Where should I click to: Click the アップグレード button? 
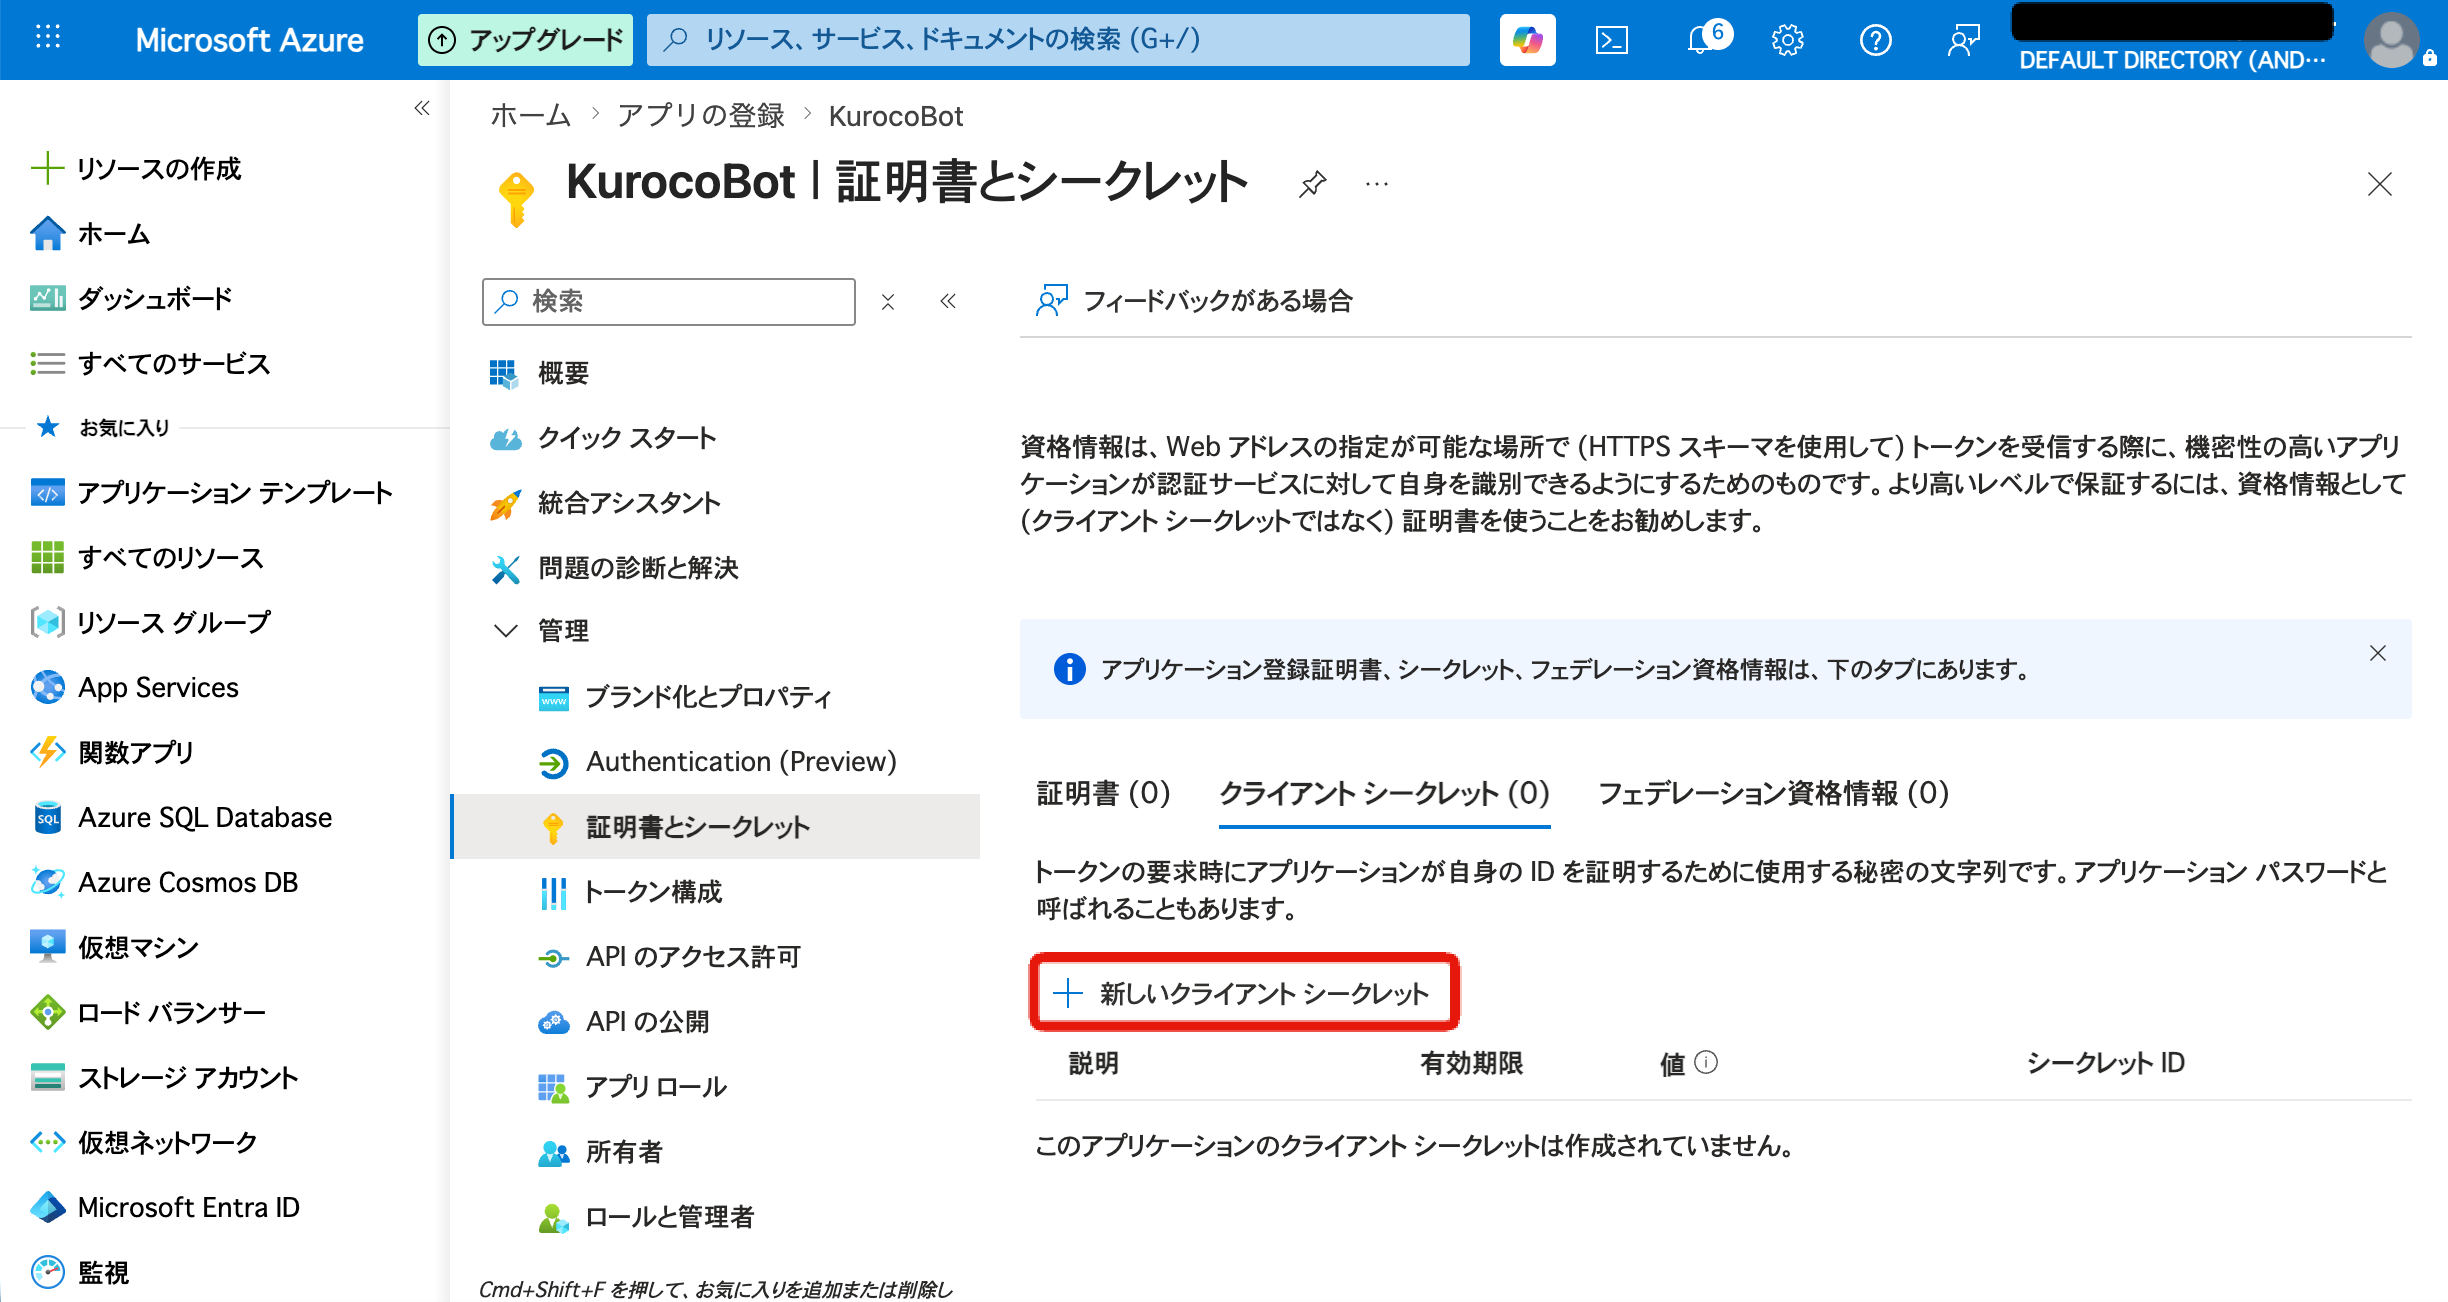pyautogui.click(x=525, y=40)
